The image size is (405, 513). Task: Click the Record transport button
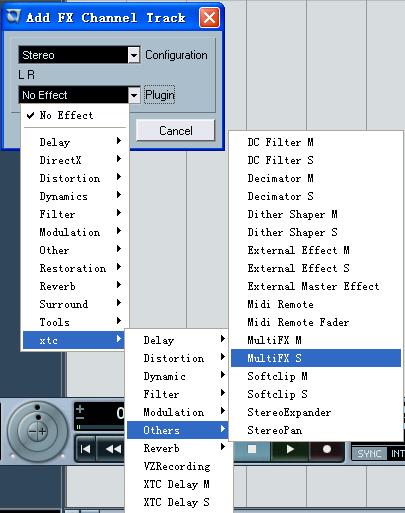click(x=327, y=450)
